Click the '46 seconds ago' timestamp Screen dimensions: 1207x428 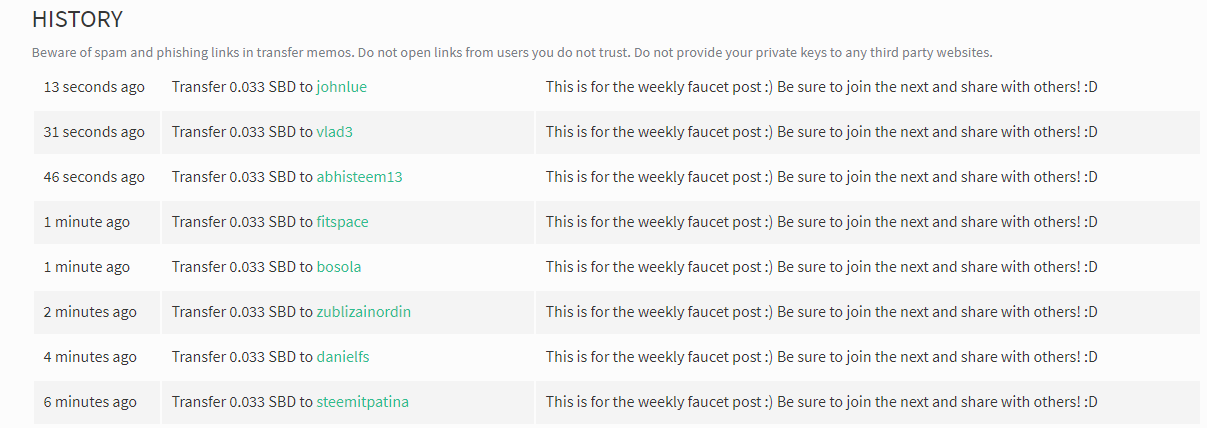94,177
